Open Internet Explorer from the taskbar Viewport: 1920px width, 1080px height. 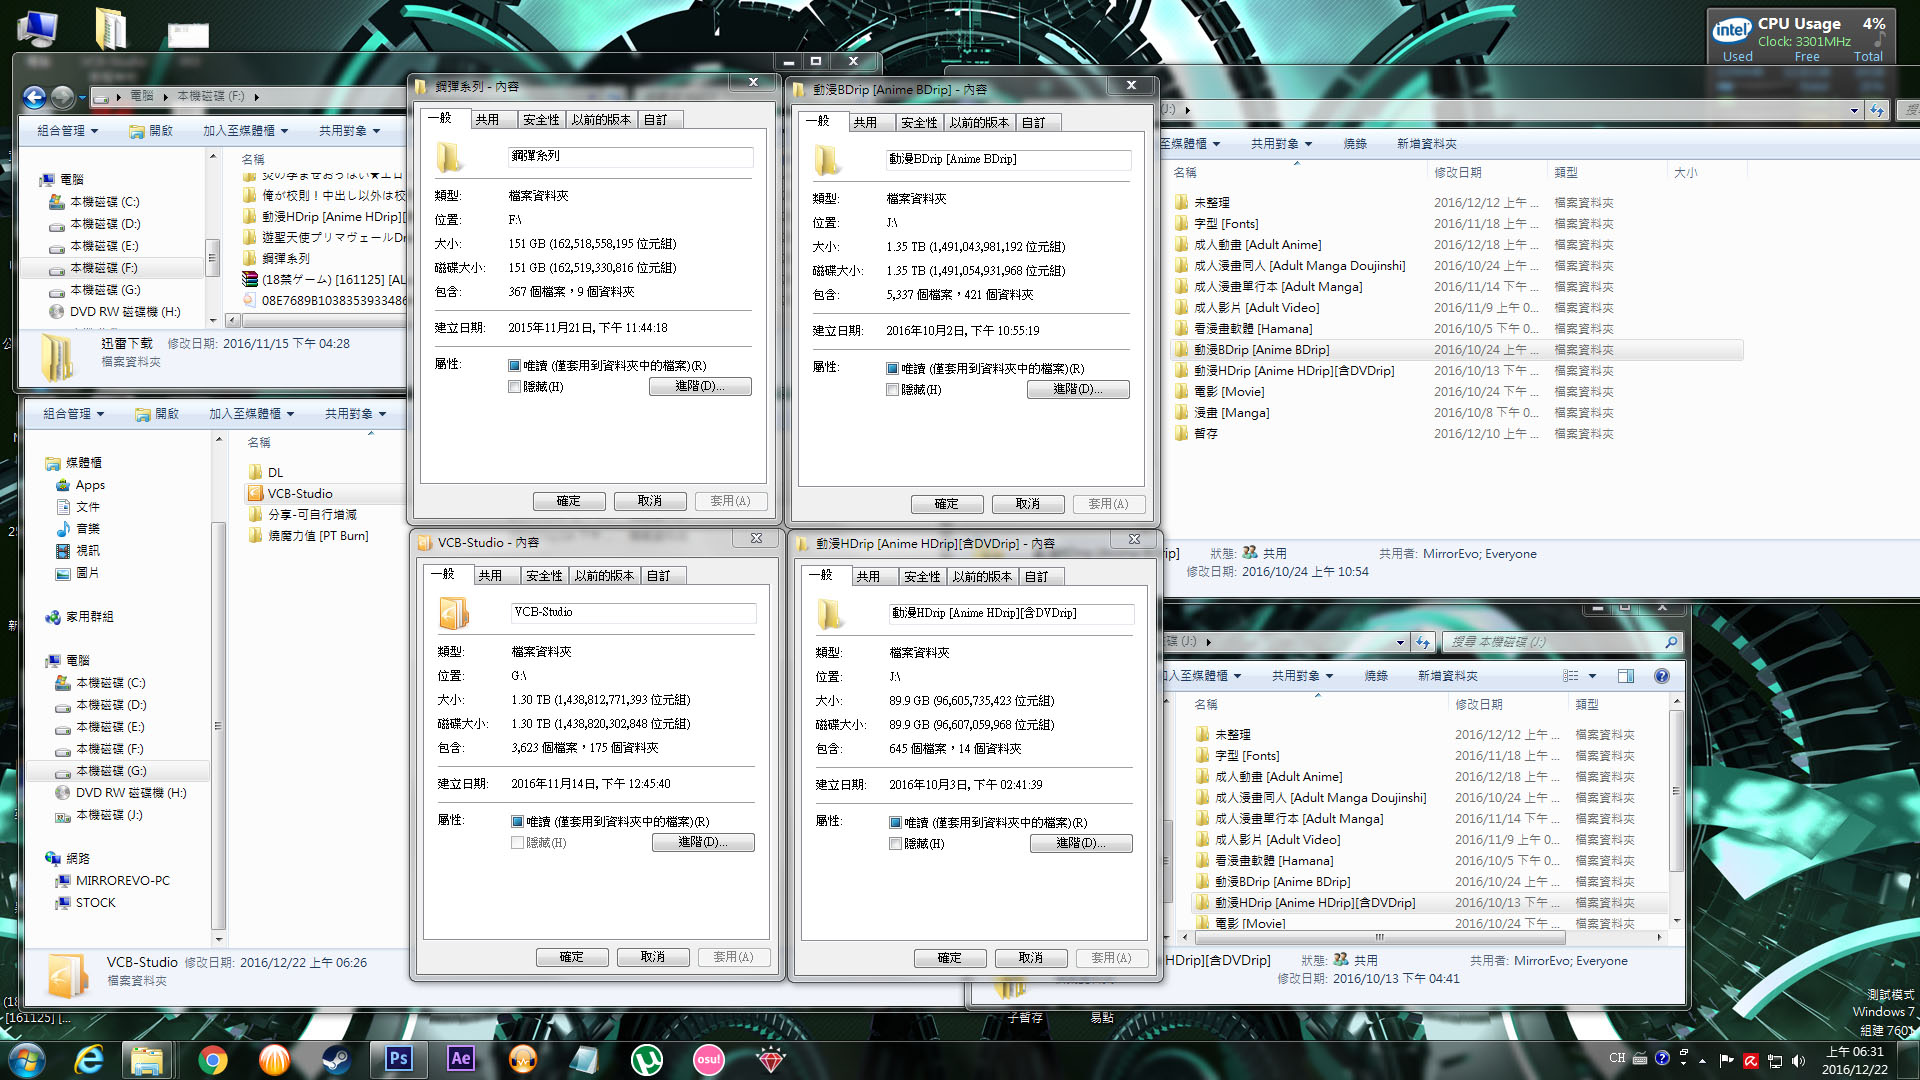pos(89,1059)
